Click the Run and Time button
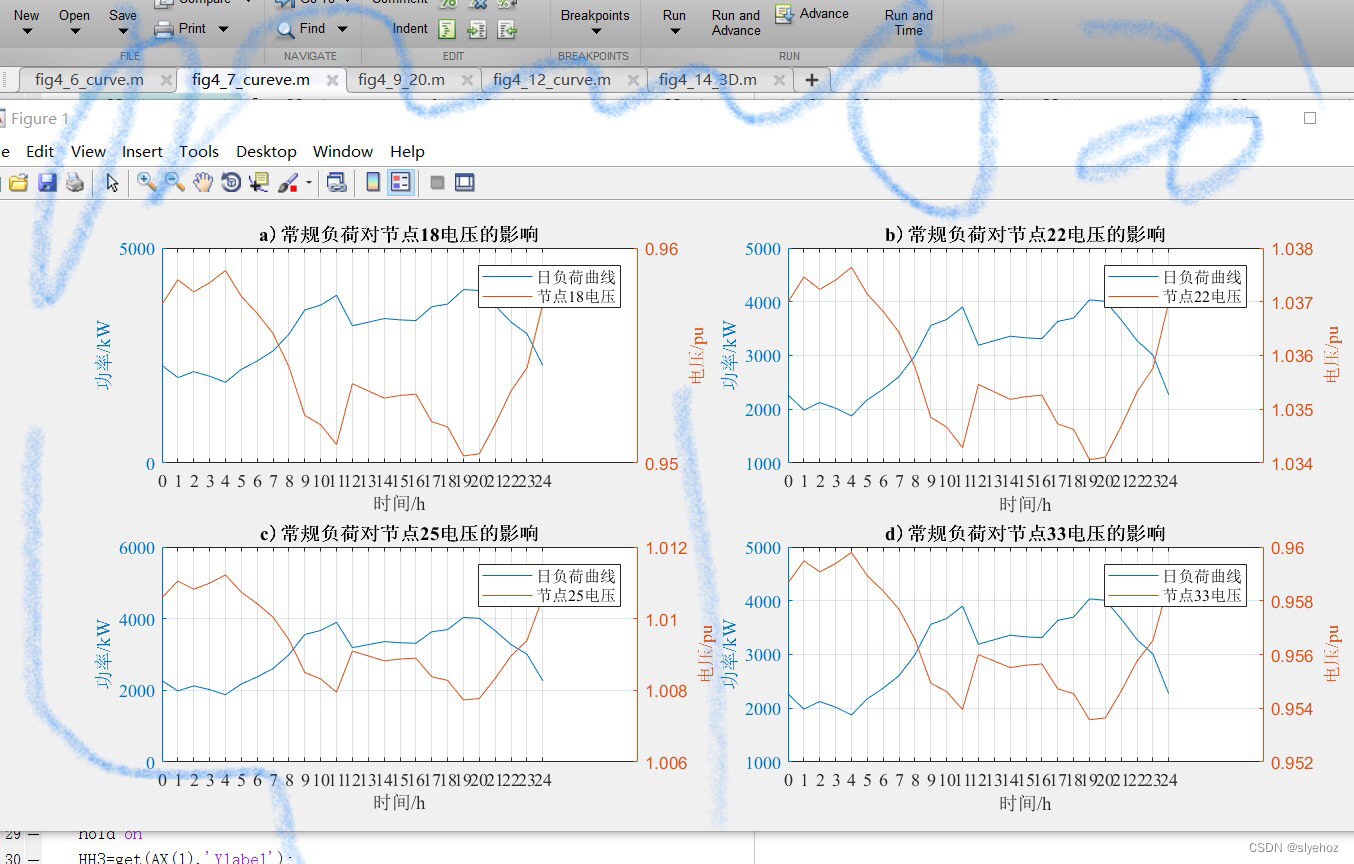This screenshot has height=864, width=1354. (909, 22)
